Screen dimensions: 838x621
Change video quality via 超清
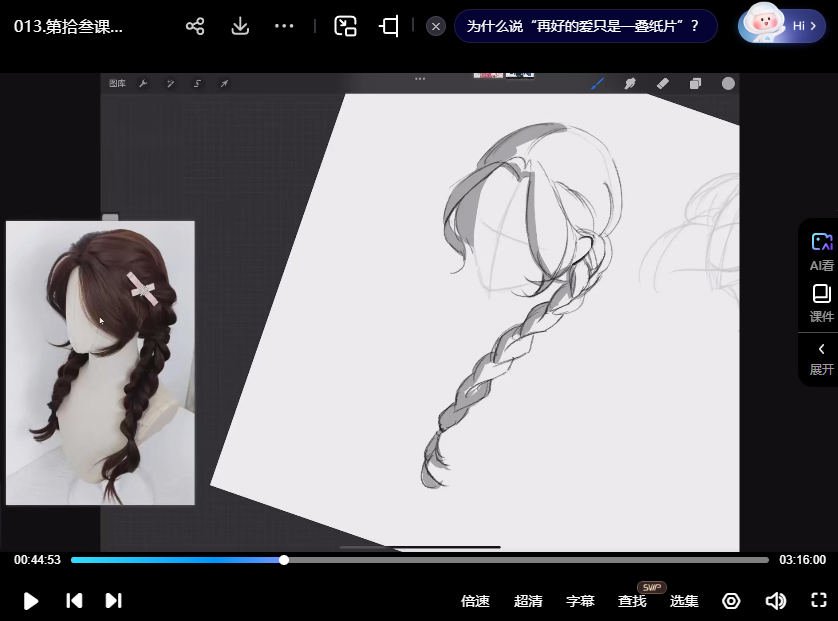click(528, 601)
